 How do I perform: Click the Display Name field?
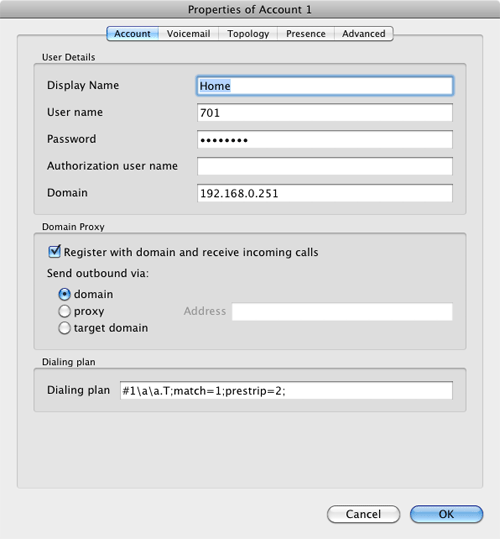click(325, 86)
